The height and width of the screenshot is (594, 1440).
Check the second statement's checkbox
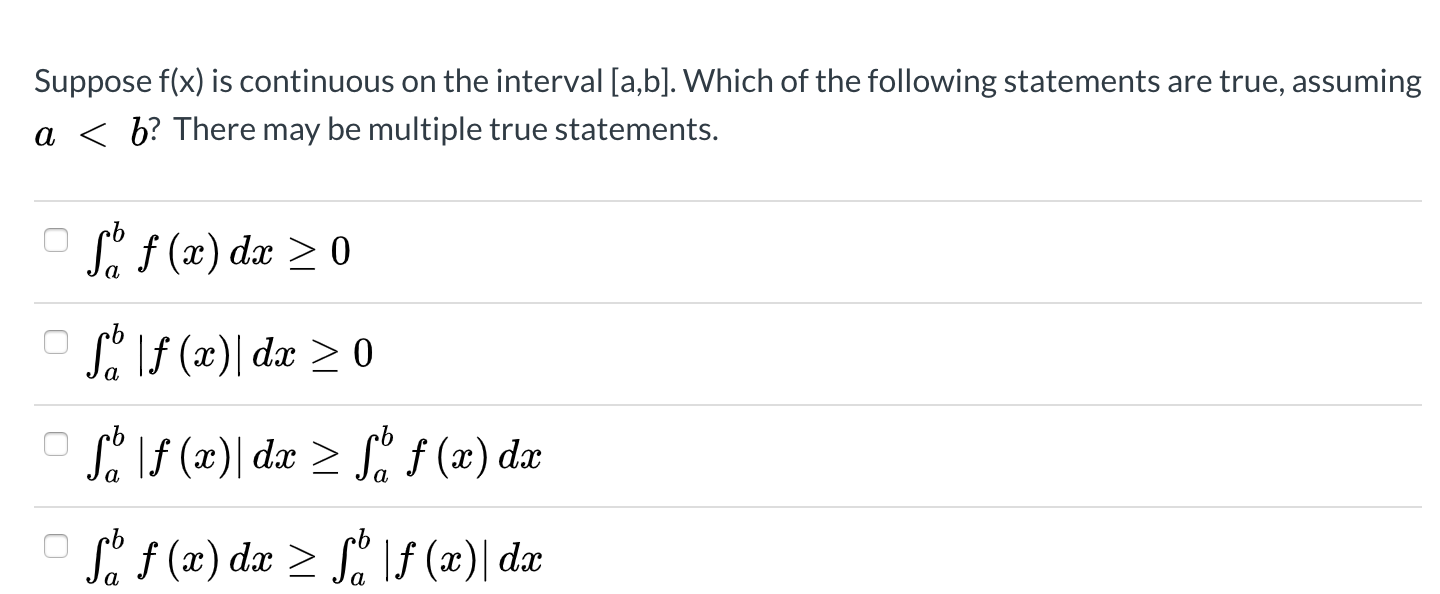tap(55, 340)
